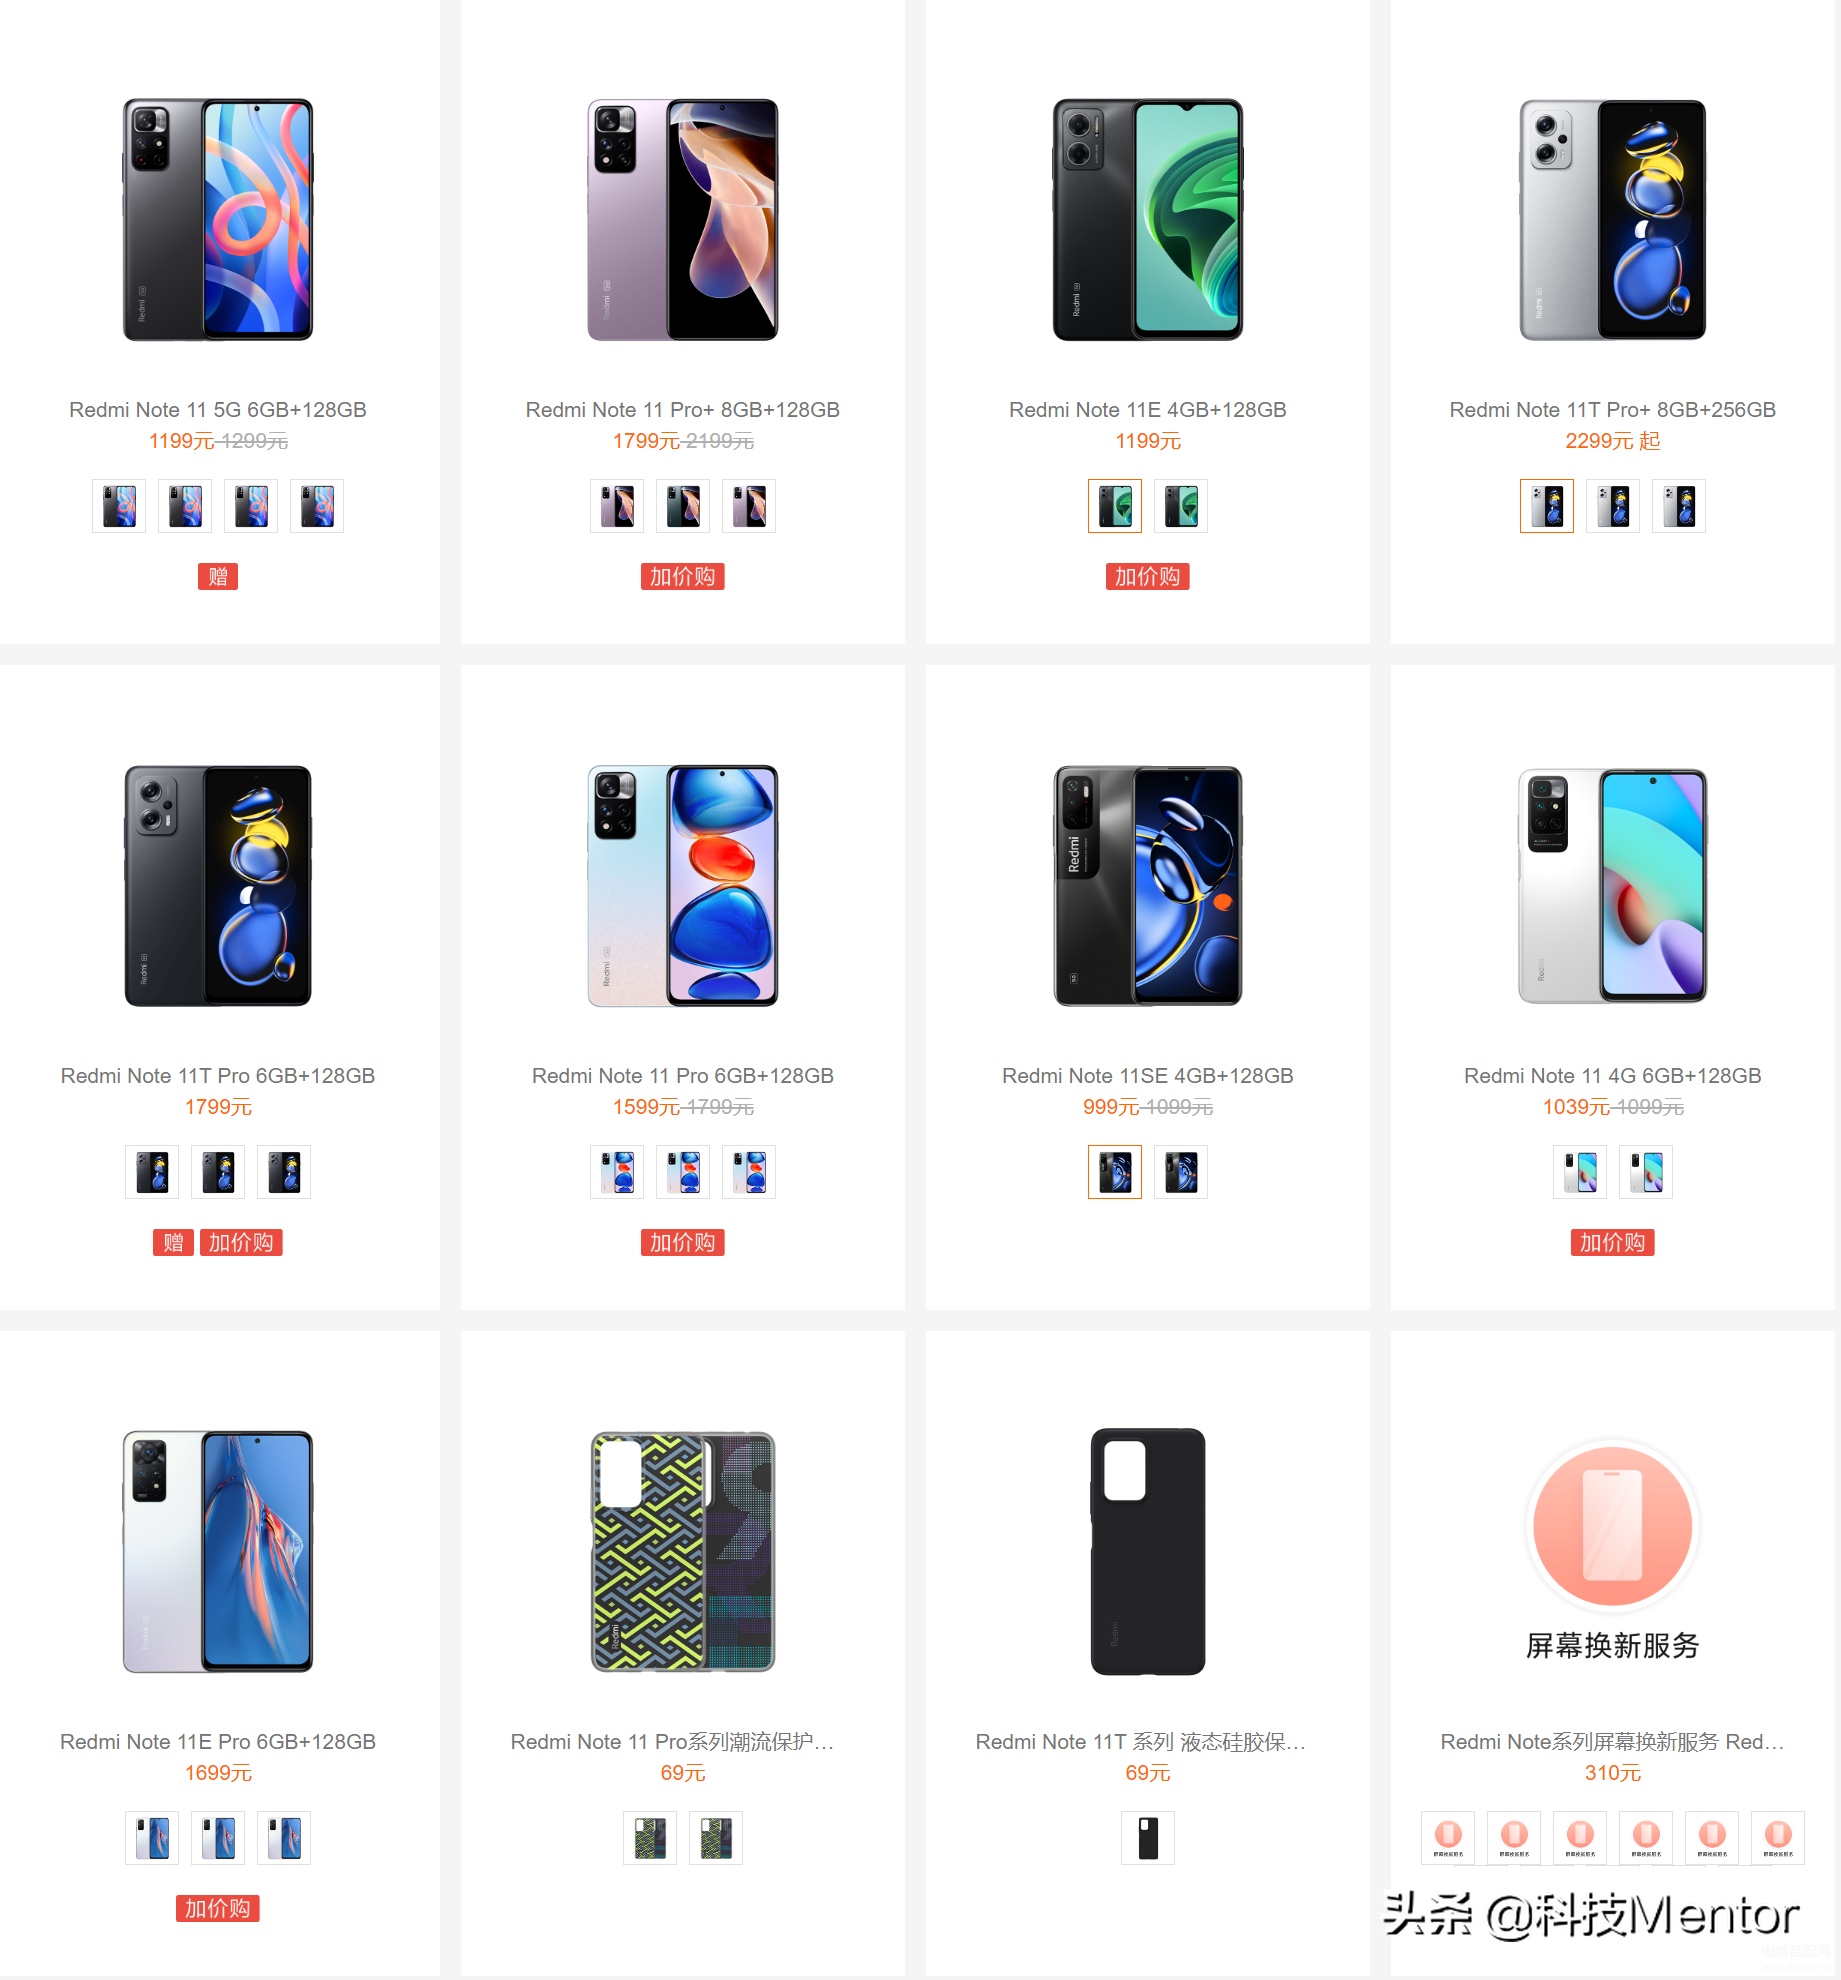Screen dimensions: 1841x1980
Task: Click the Redmi Note 11 Pro+ phone image
Action: 683,220
